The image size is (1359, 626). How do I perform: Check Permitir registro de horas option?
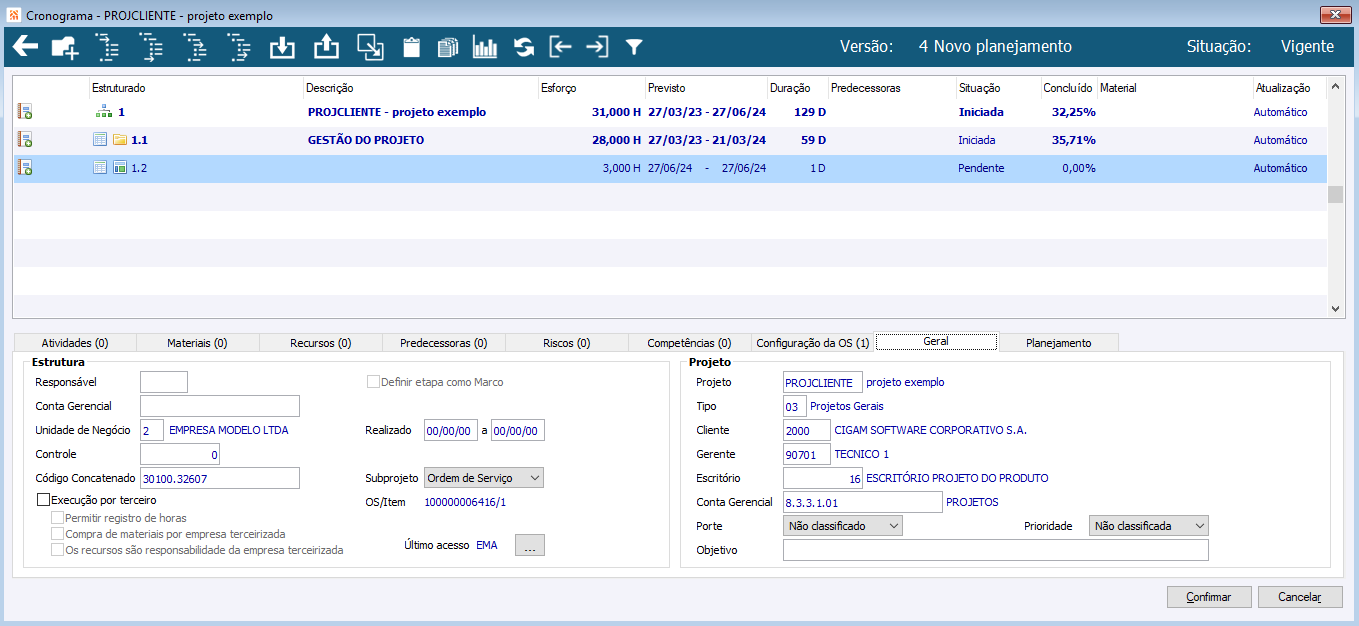click(57, 518)
